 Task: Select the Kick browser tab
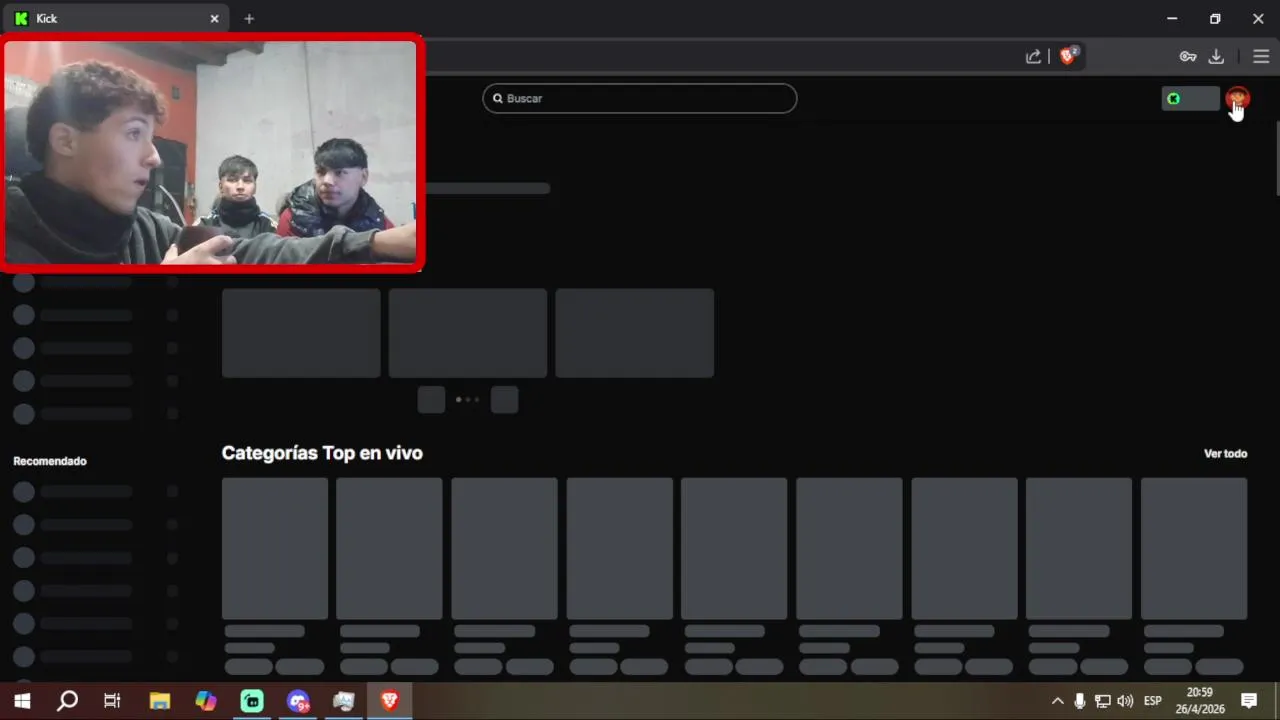[115, 18]
